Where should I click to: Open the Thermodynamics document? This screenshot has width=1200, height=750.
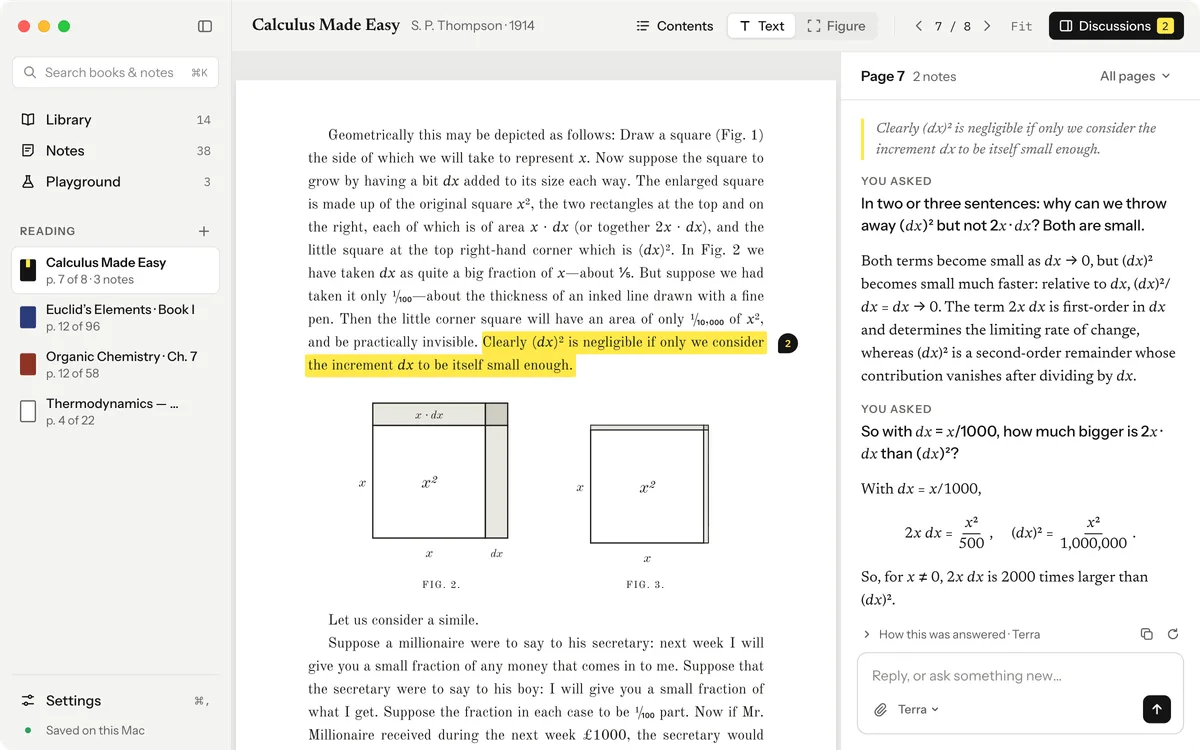115,411
